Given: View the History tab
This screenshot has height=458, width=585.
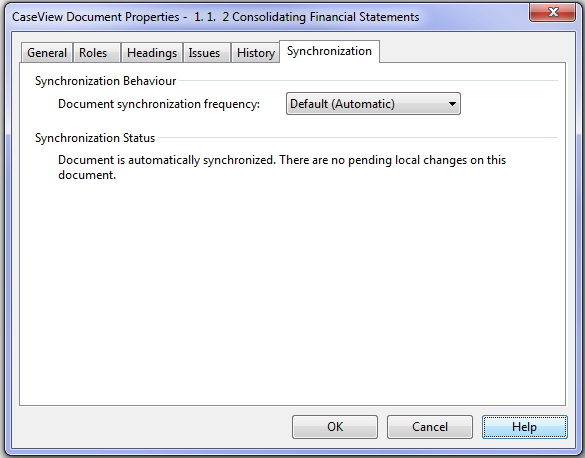Looking at the screenshot, I should [256, 53].
